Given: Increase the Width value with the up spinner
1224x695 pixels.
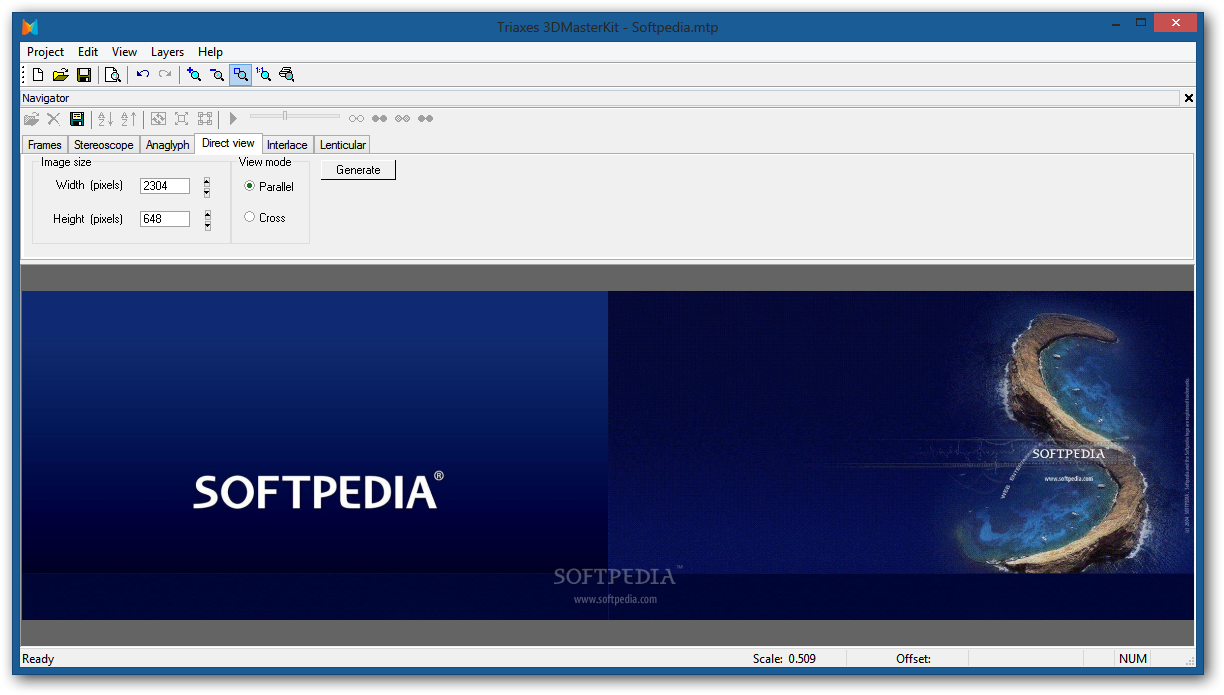Looking at the screenshot, I should click(x=207, y=182).
